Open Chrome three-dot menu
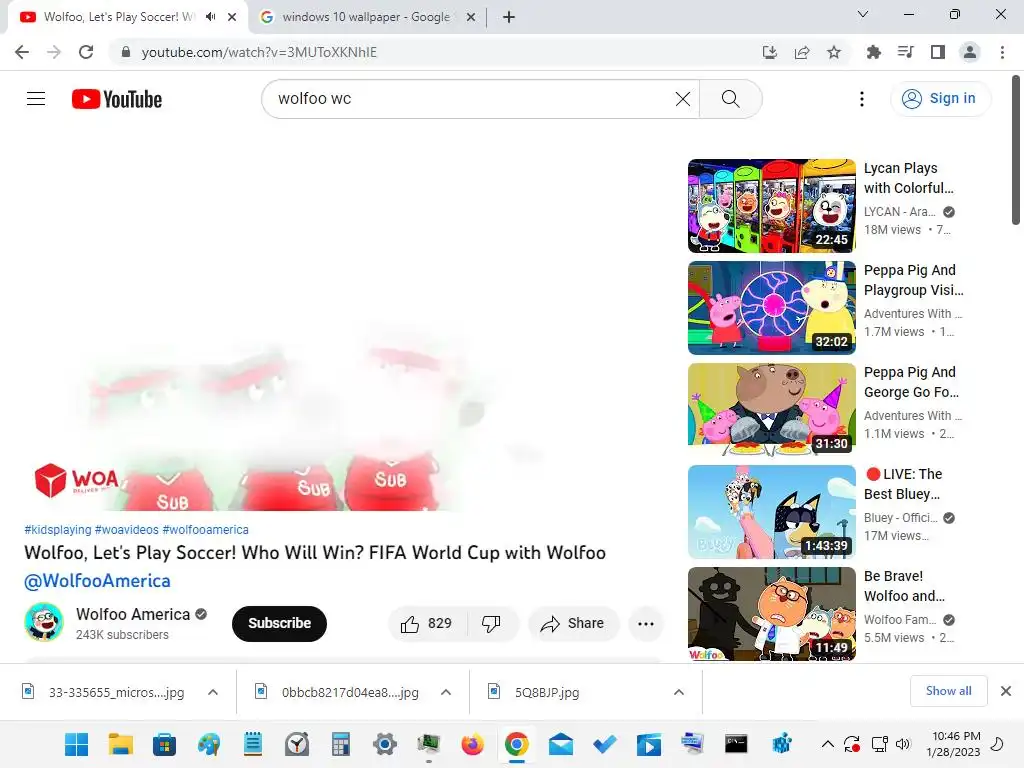This screenshot has height=768, width=1024. 1002,52
